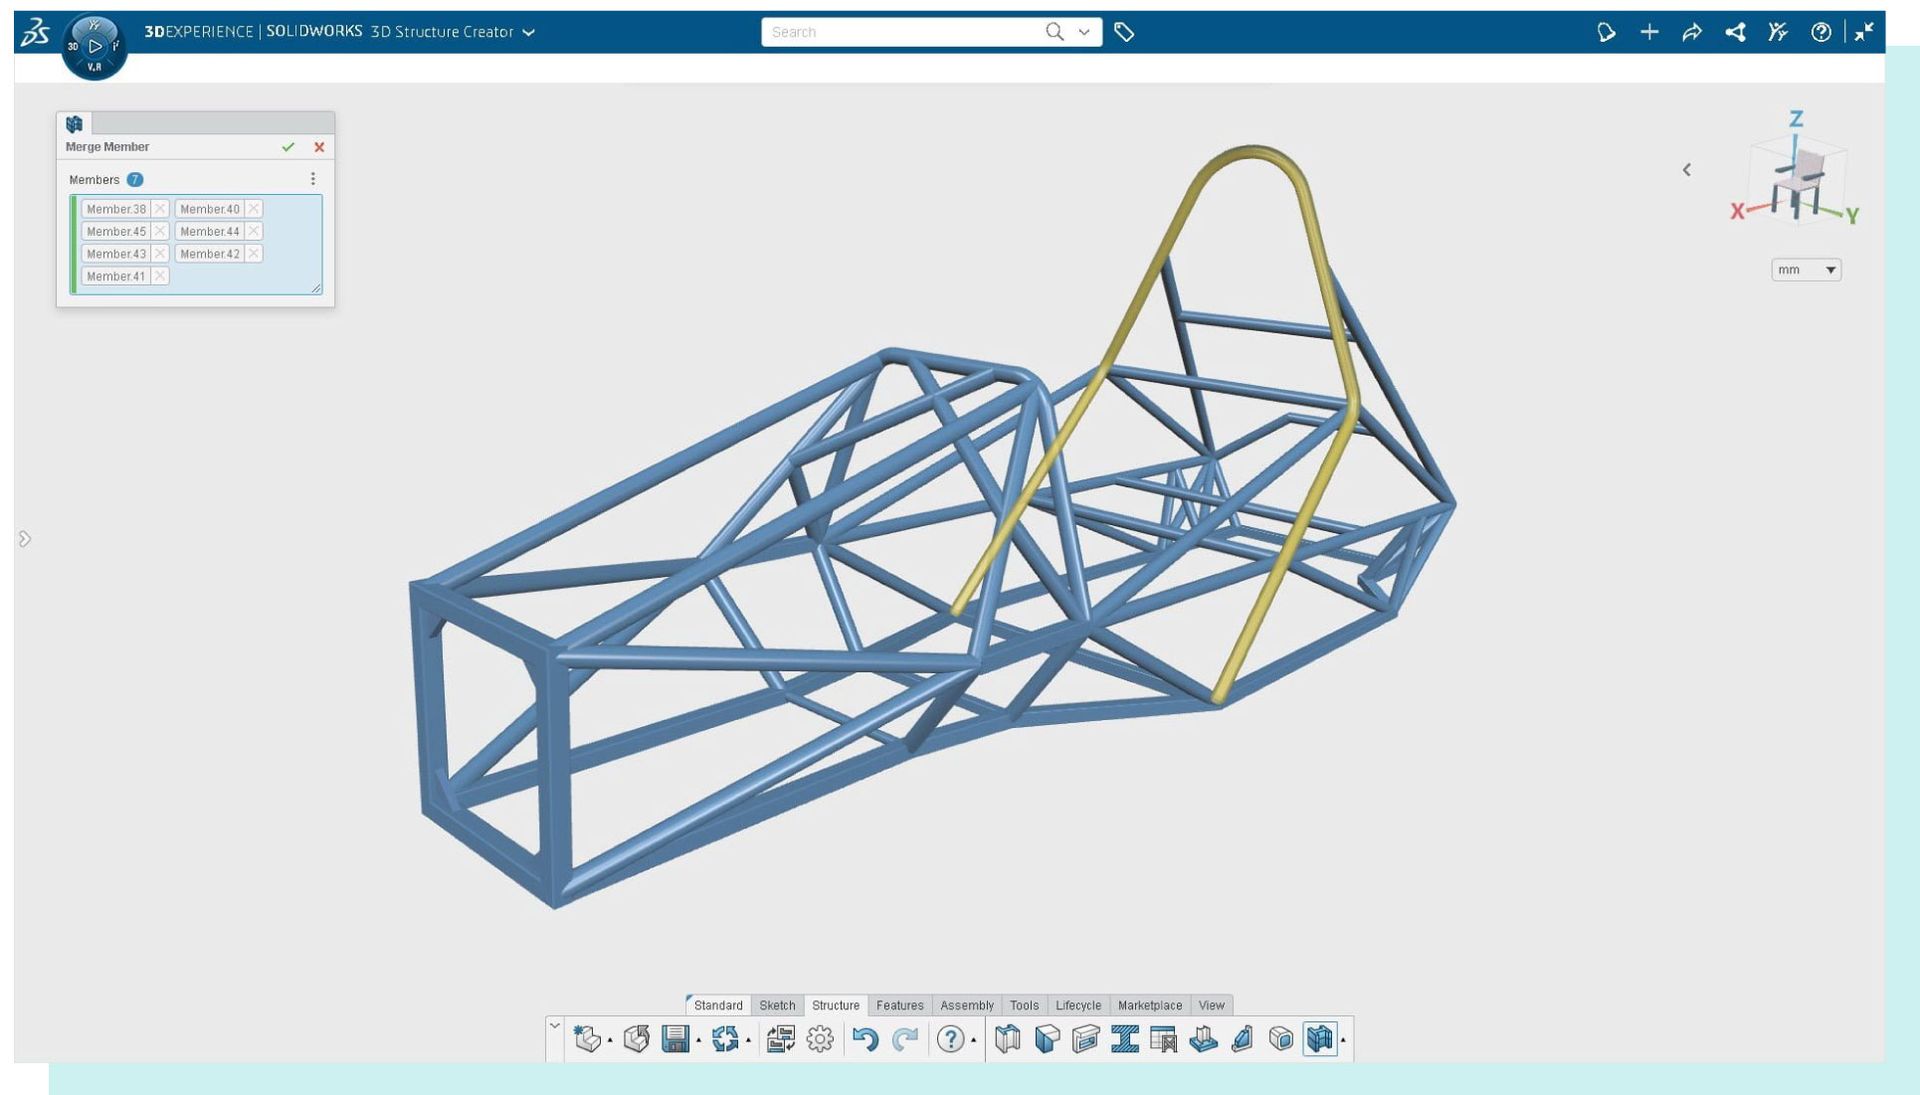The width and height of the screenshot is (1920, 1095).
Task: Remove Member.41 from the Members list
Action: 160,276
